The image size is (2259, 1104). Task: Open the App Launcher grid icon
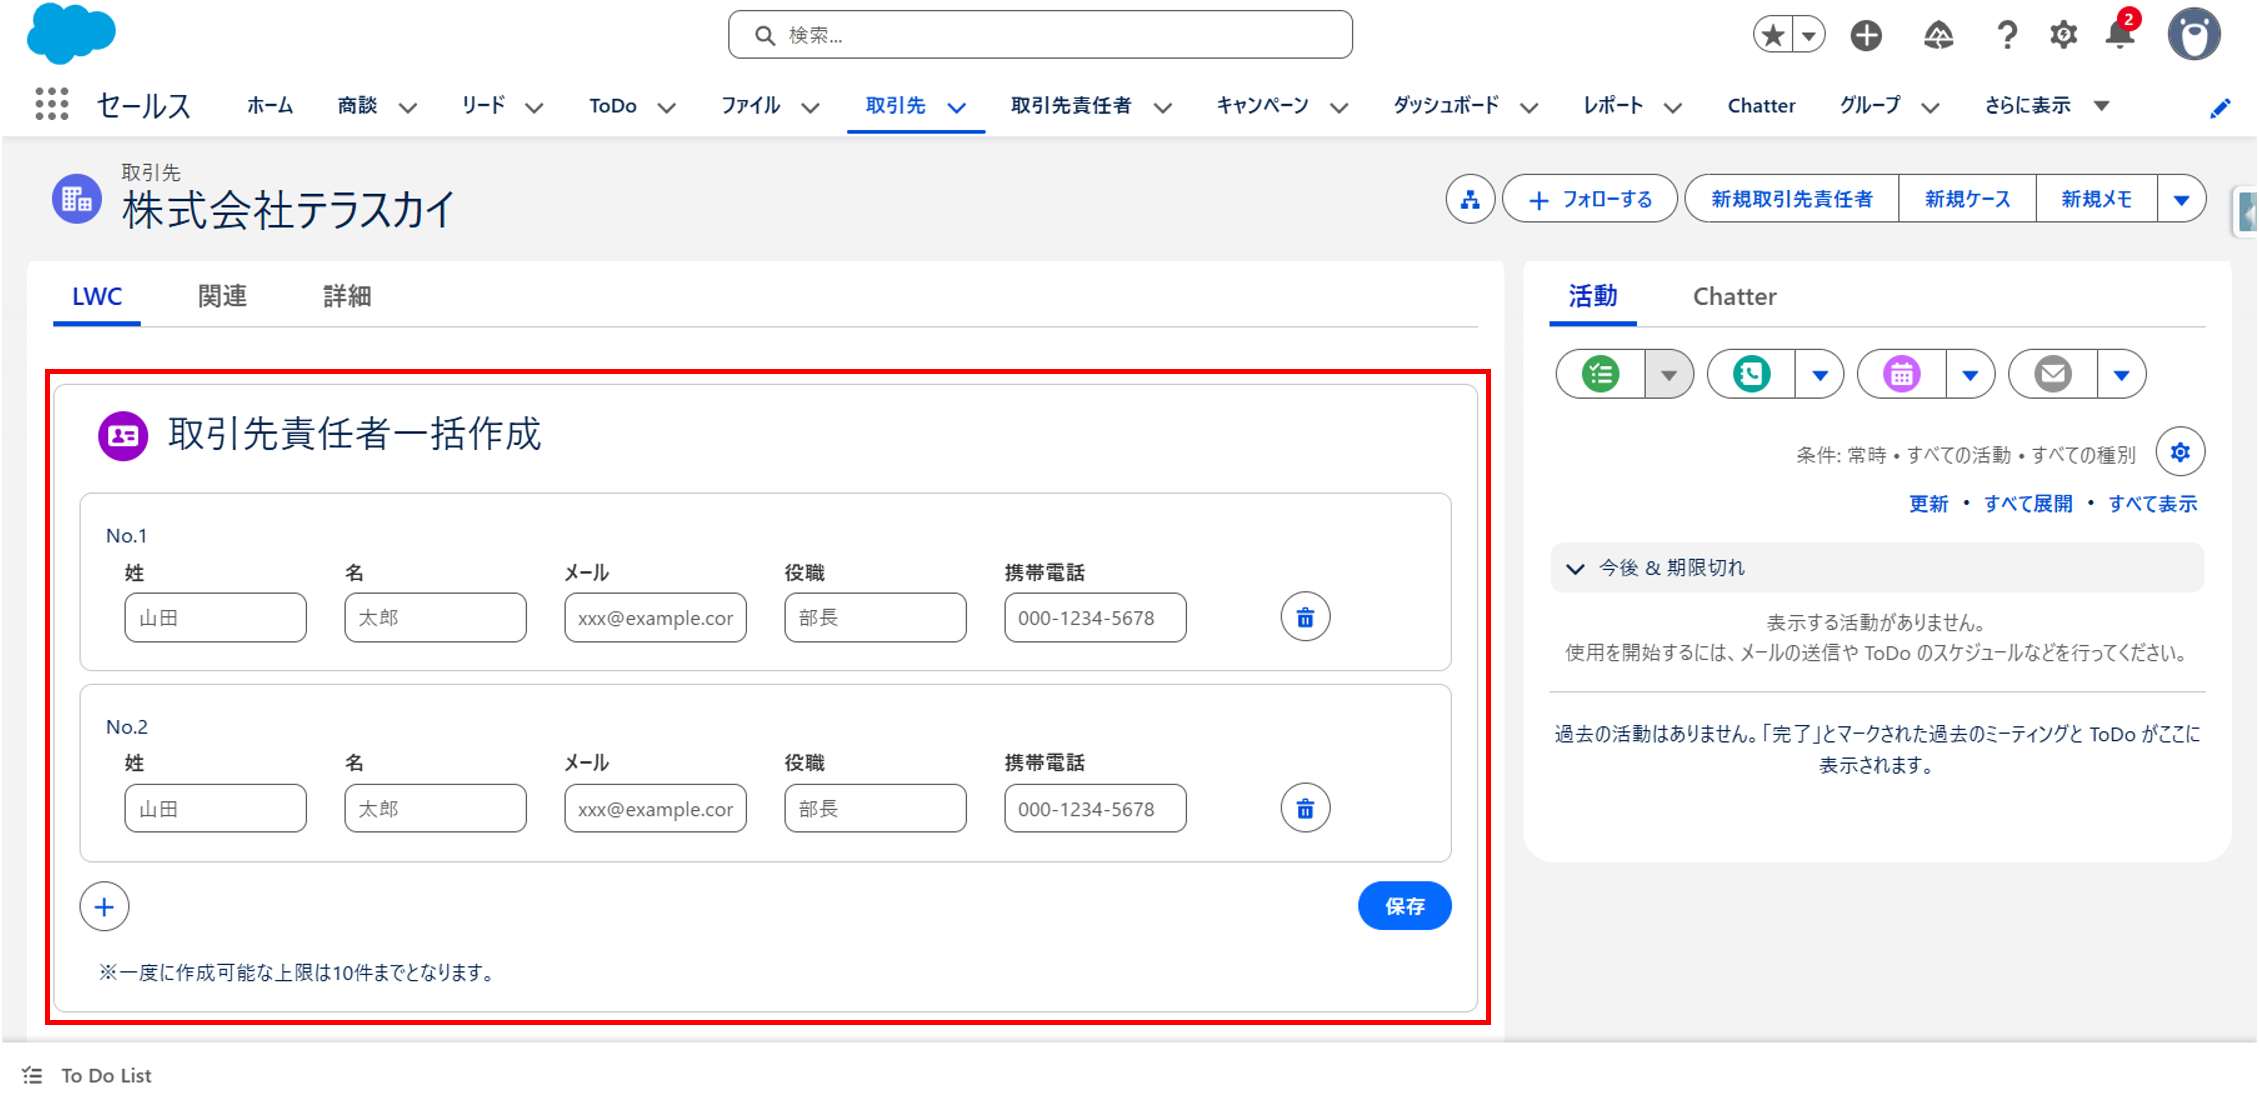click(51, 104)
